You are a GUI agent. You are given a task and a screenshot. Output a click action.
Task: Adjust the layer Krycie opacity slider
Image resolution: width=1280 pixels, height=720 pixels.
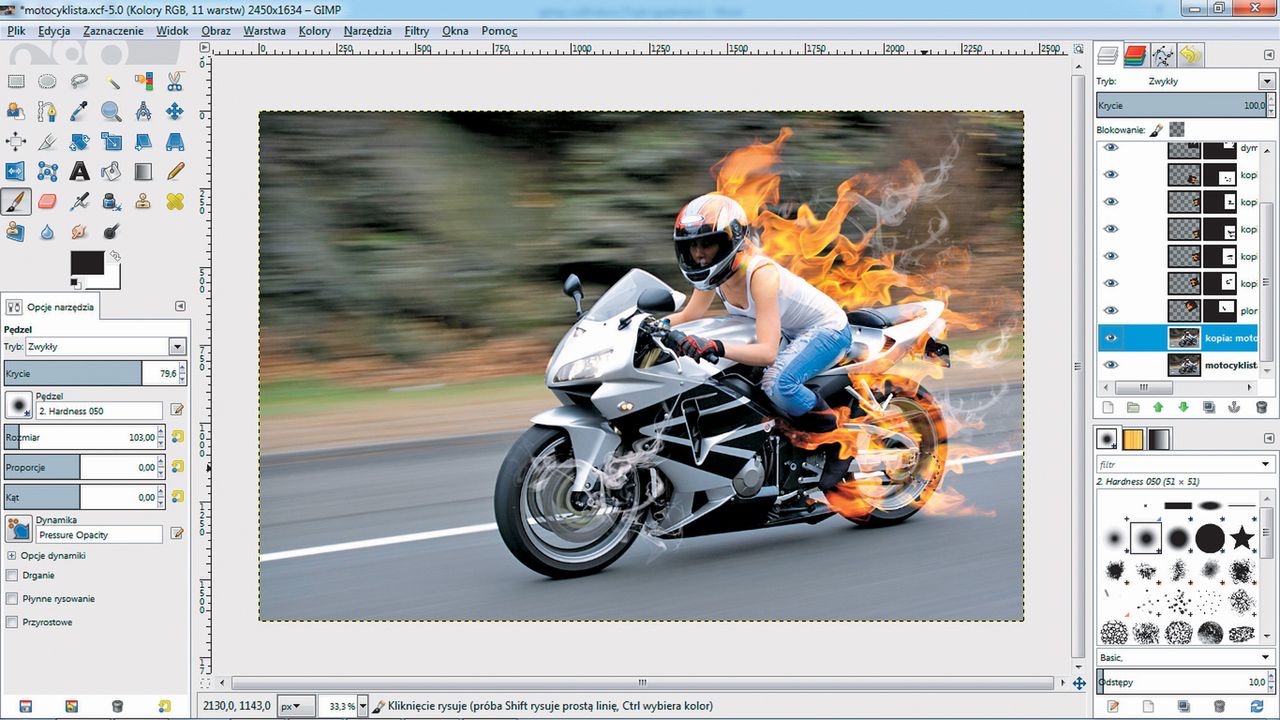tap(1184, 105)
